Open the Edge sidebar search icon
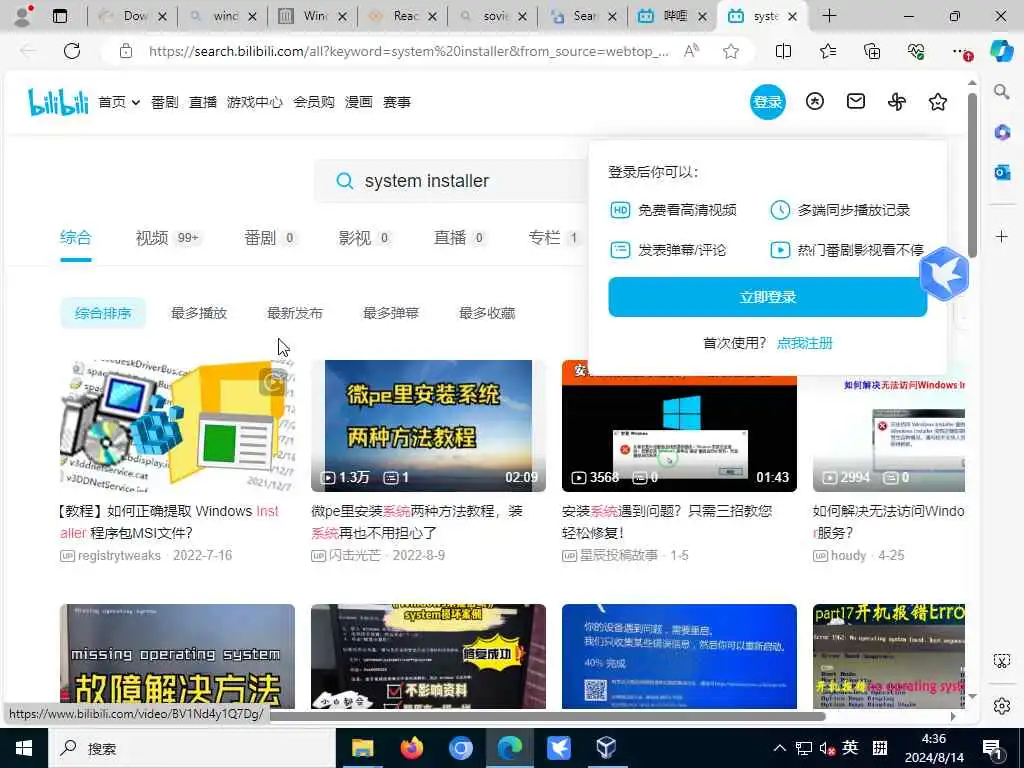Viewport: 1024px width, 768px height. pos(1002,91)
